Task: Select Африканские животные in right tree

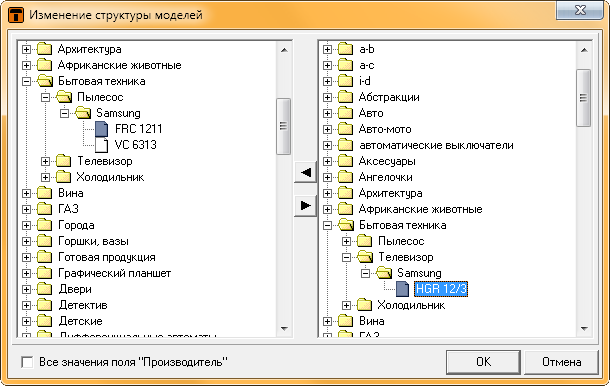Action: 421,209
